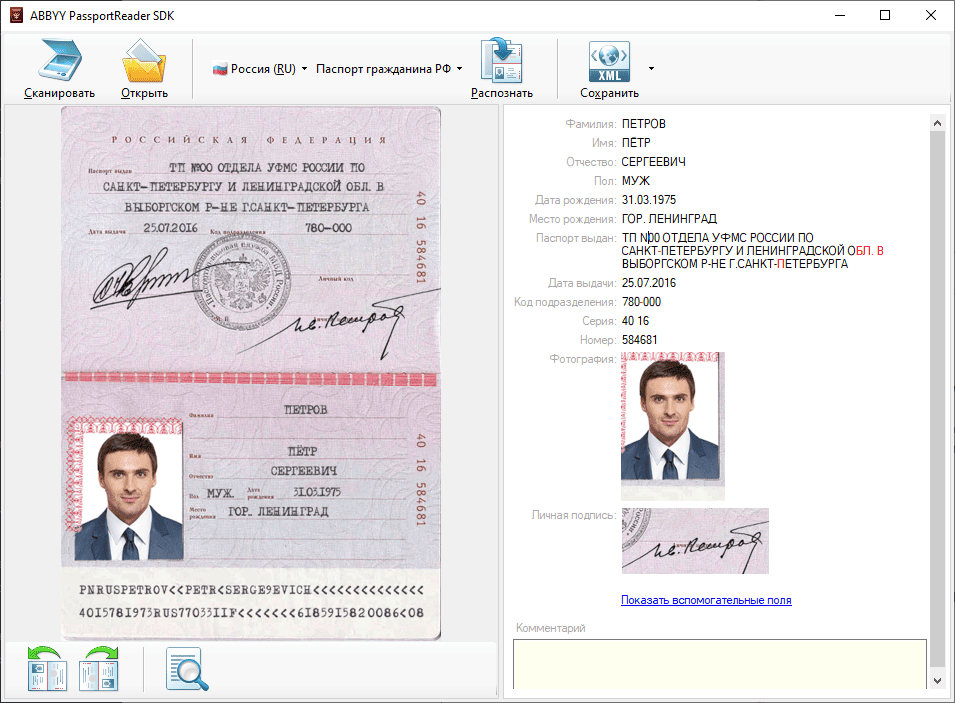
Task: Select the Фамилия value ПЕТРОВ
Action: (x=643, y=124)
